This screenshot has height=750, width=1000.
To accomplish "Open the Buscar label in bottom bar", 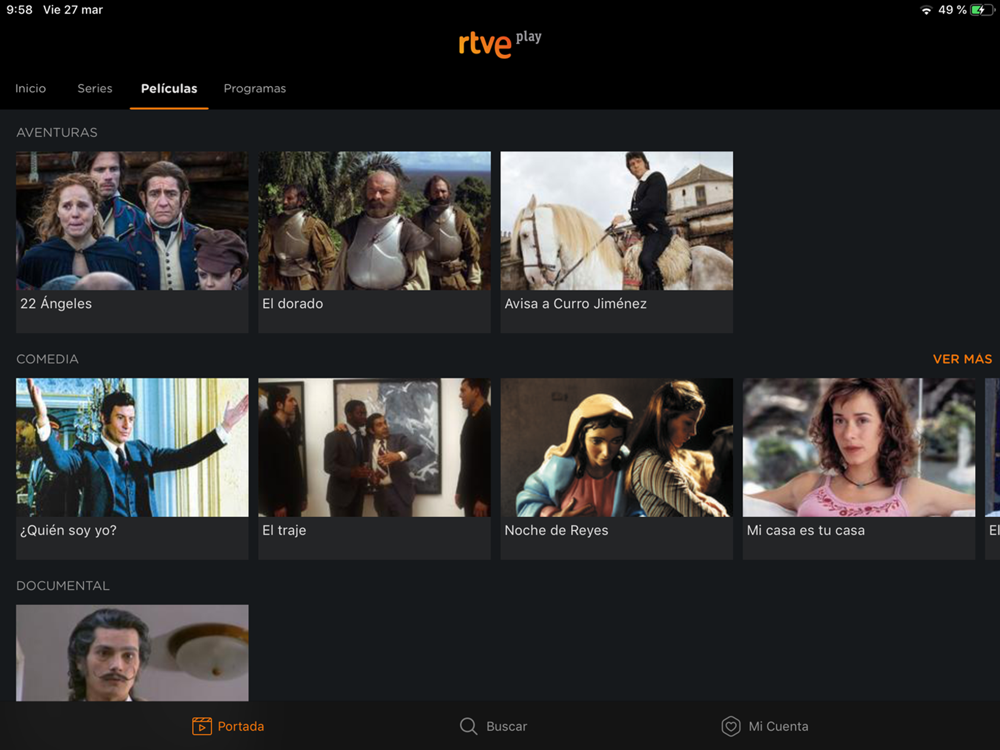I will (x=506, y=726).
